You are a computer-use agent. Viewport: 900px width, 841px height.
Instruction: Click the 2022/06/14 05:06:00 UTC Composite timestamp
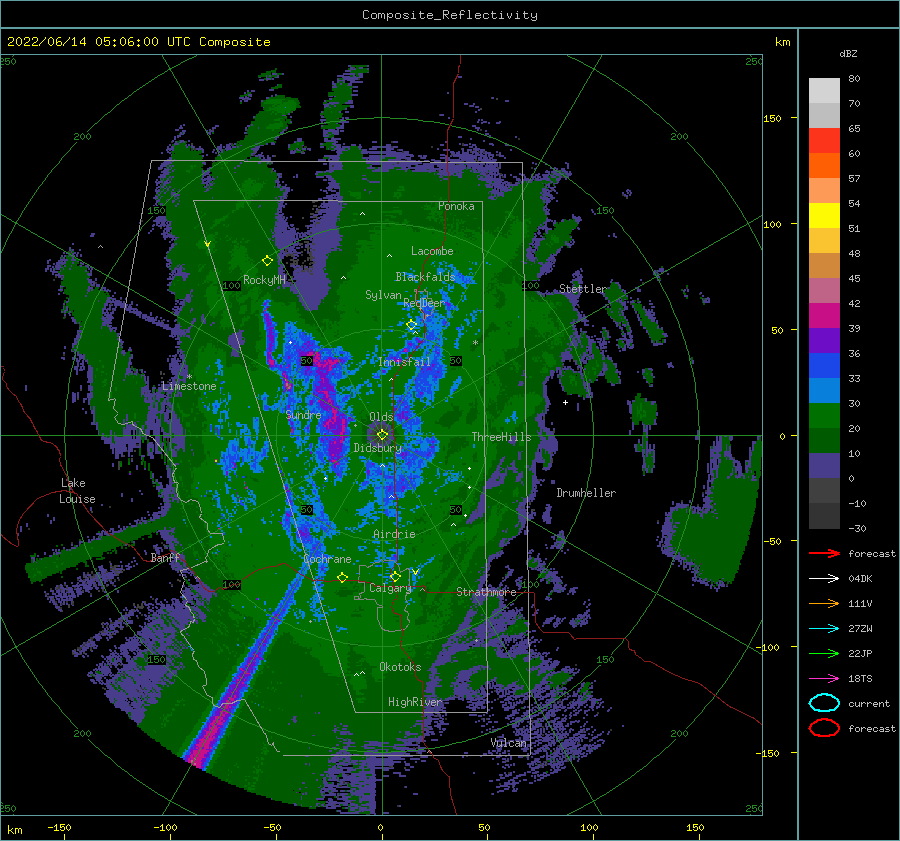click(138, 42)
